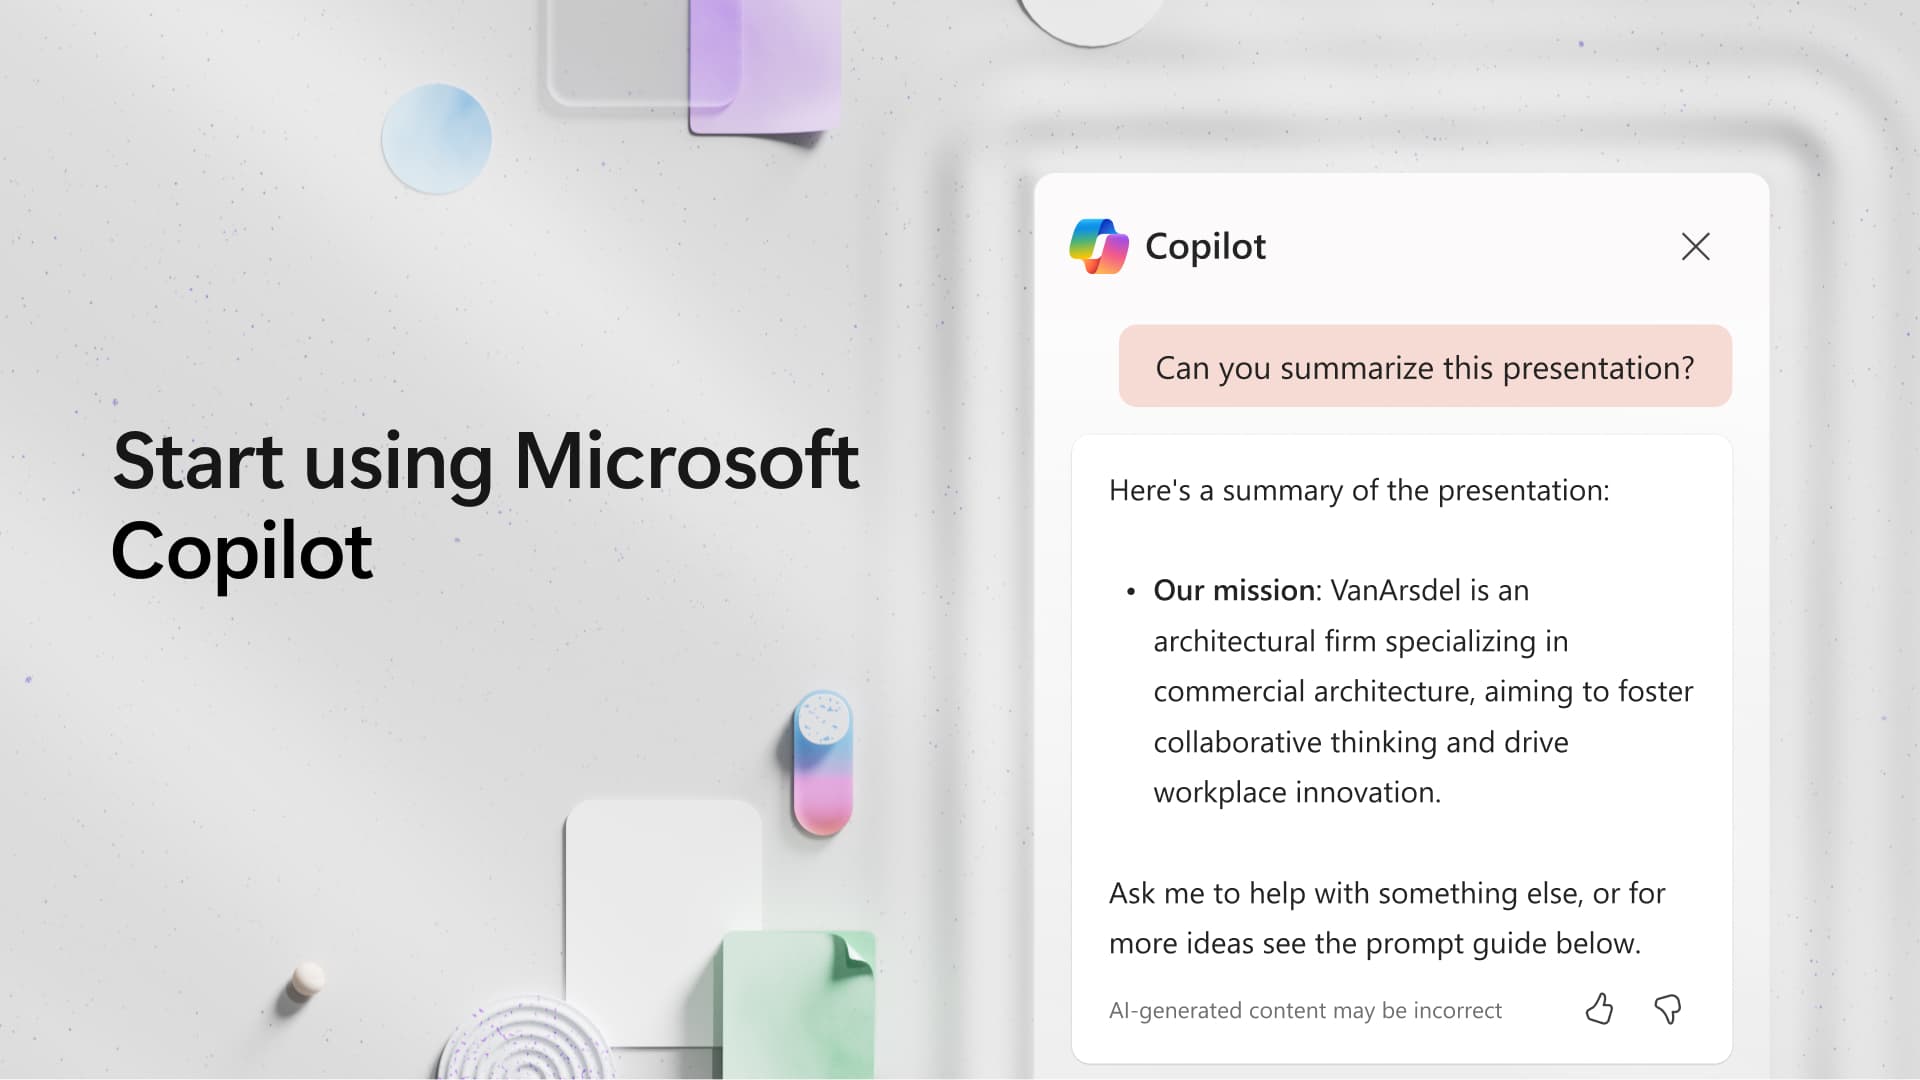Viewport: 1920px width, 1080px height.
Task: Click the Copilot rainbow logo icon
Action: click(x=1097, y=245)
